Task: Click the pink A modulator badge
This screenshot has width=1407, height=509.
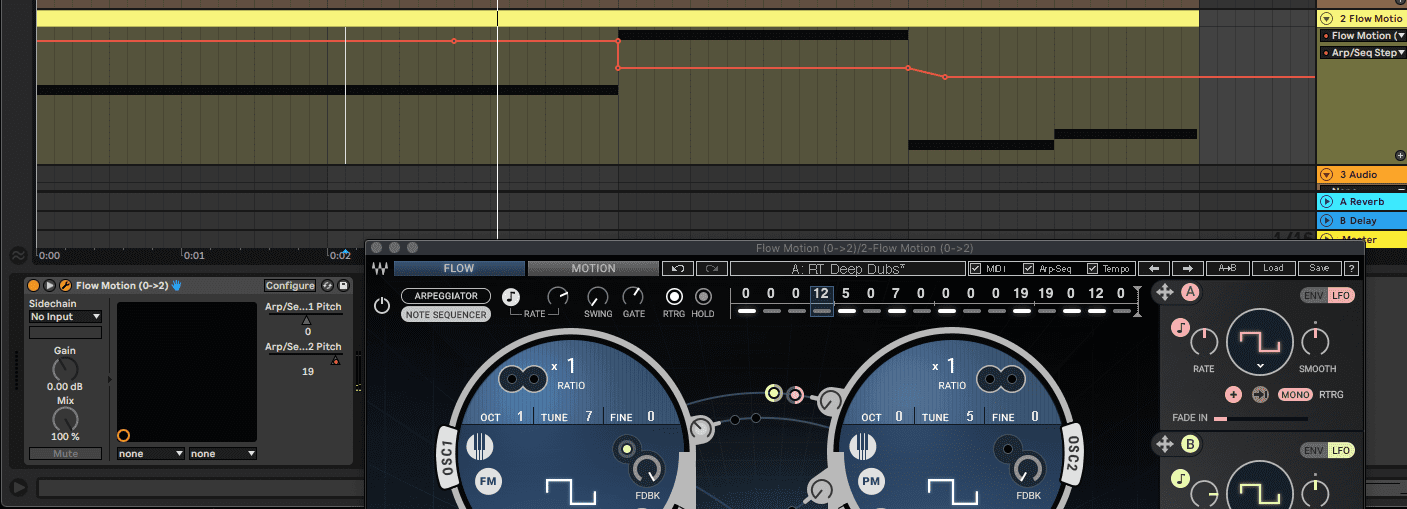Action: click(x=1191, y=292)
